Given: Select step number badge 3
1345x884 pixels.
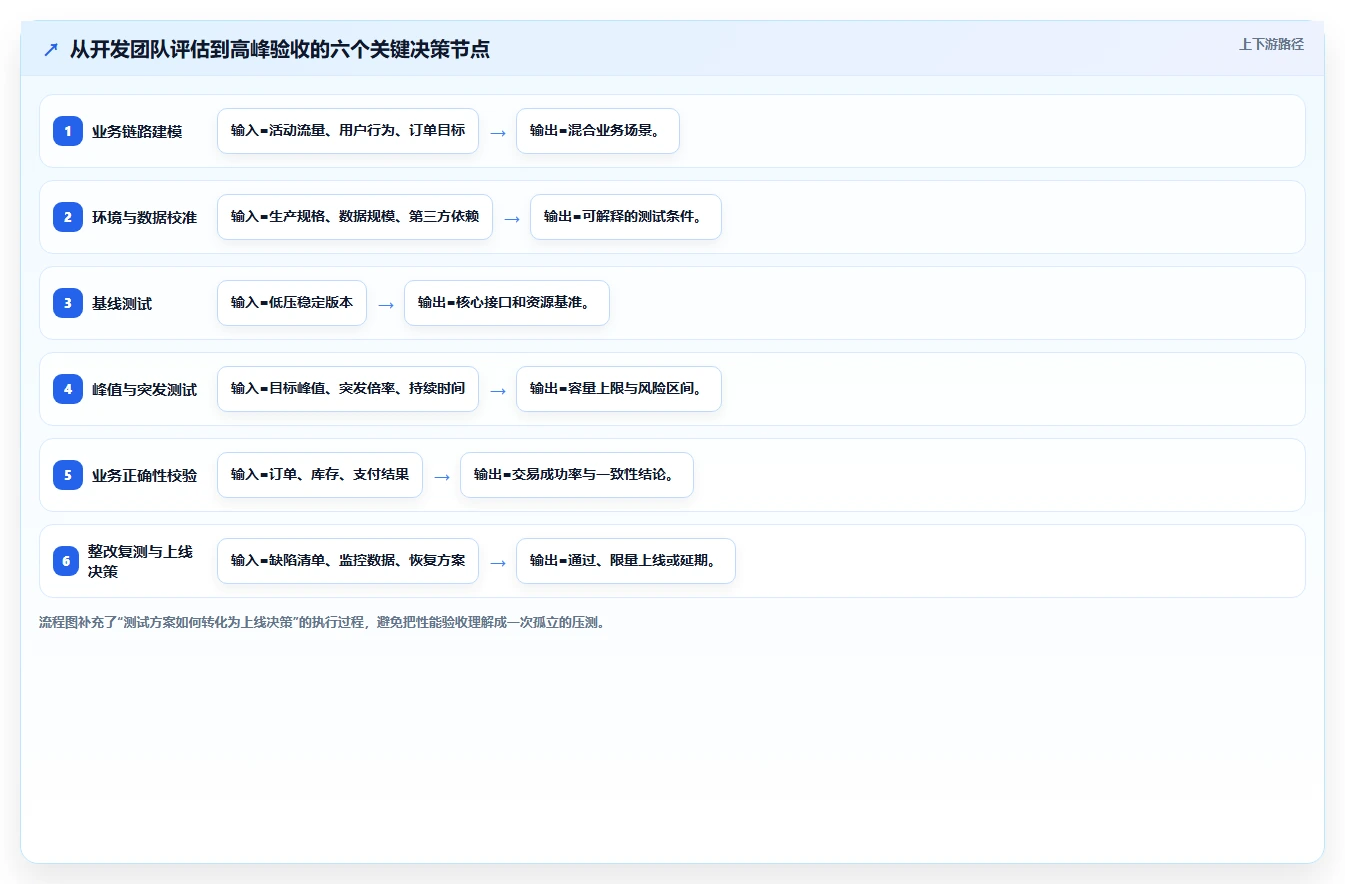Looking at the screenshot, I should 68,303.
